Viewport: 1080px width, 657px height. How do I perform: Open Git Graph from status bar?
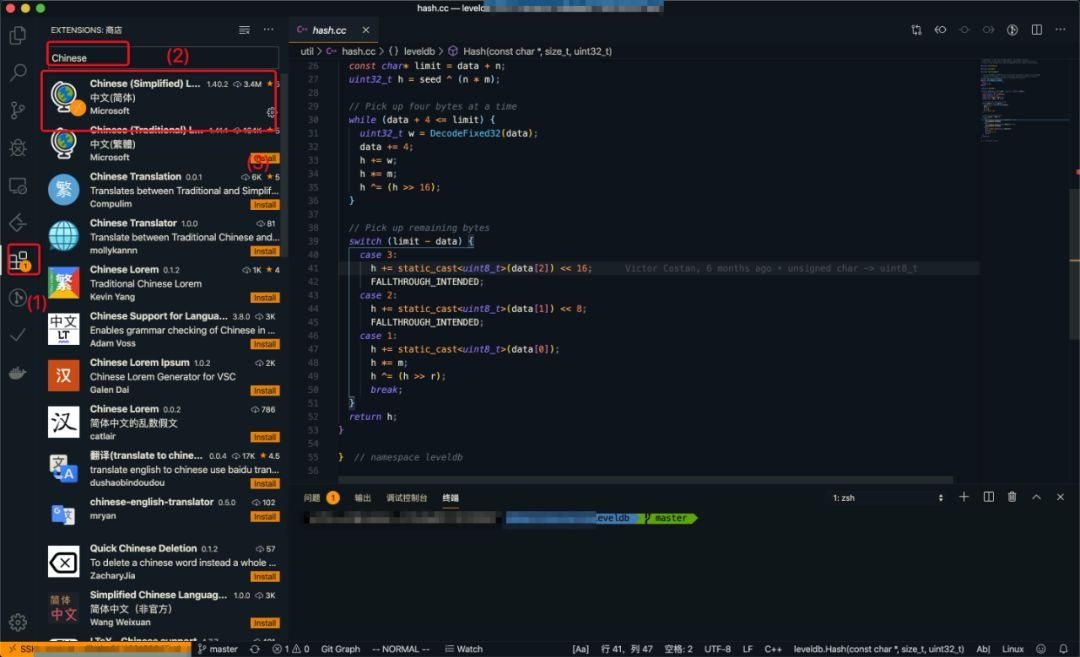click(x=340, y=649)
